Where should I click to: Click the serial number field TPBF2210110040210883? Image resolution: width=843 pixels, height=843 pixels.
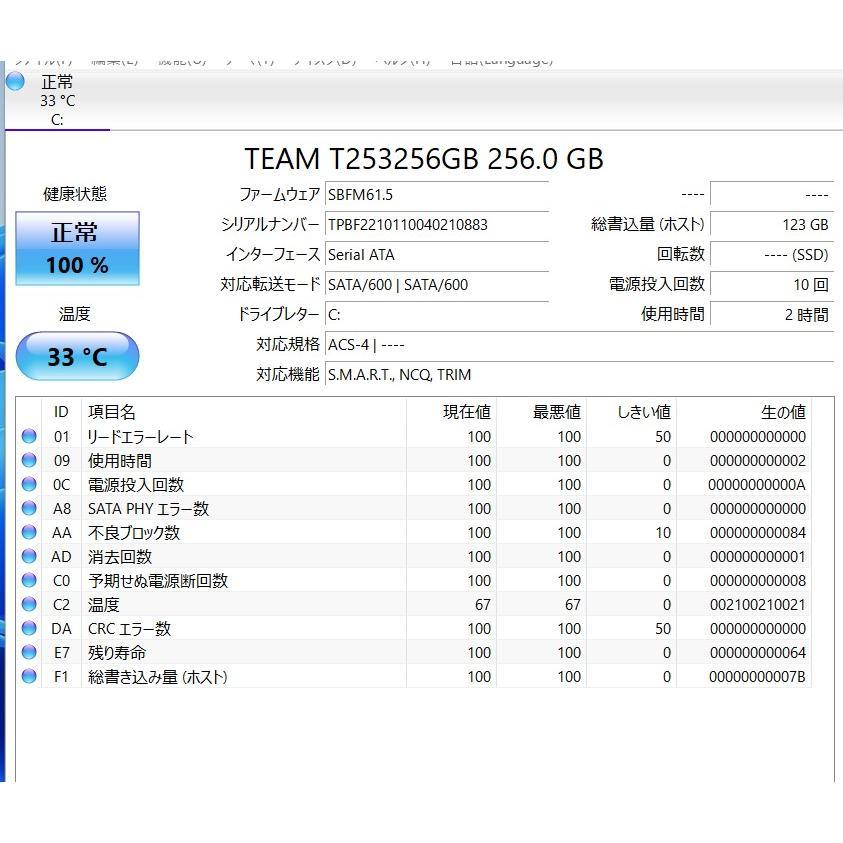coord(437,225)
